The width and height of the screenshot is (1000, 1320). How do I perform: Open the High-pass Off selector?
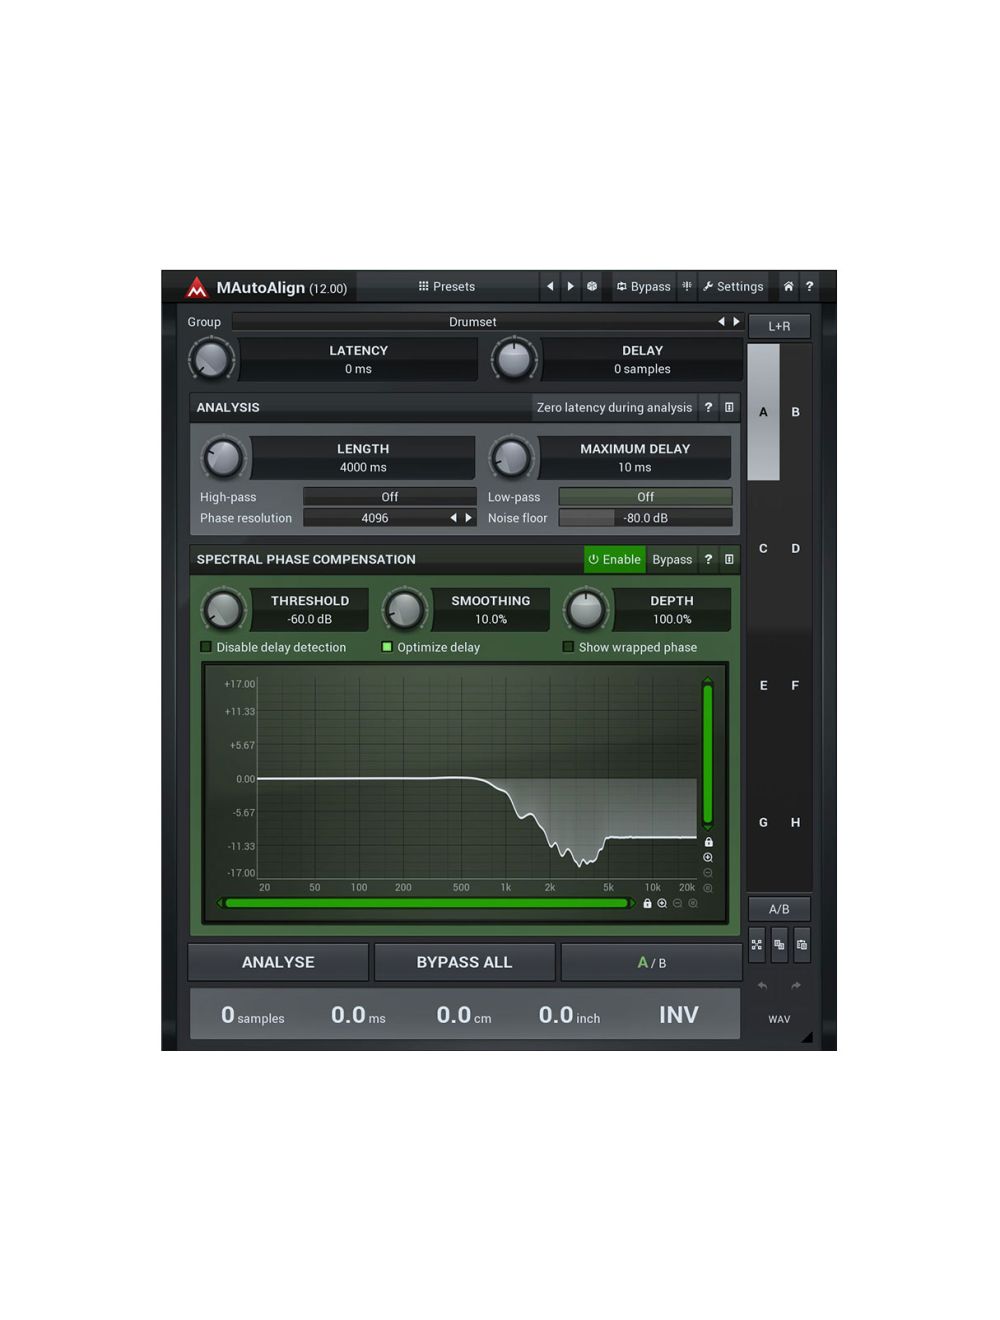pos(389,496)
